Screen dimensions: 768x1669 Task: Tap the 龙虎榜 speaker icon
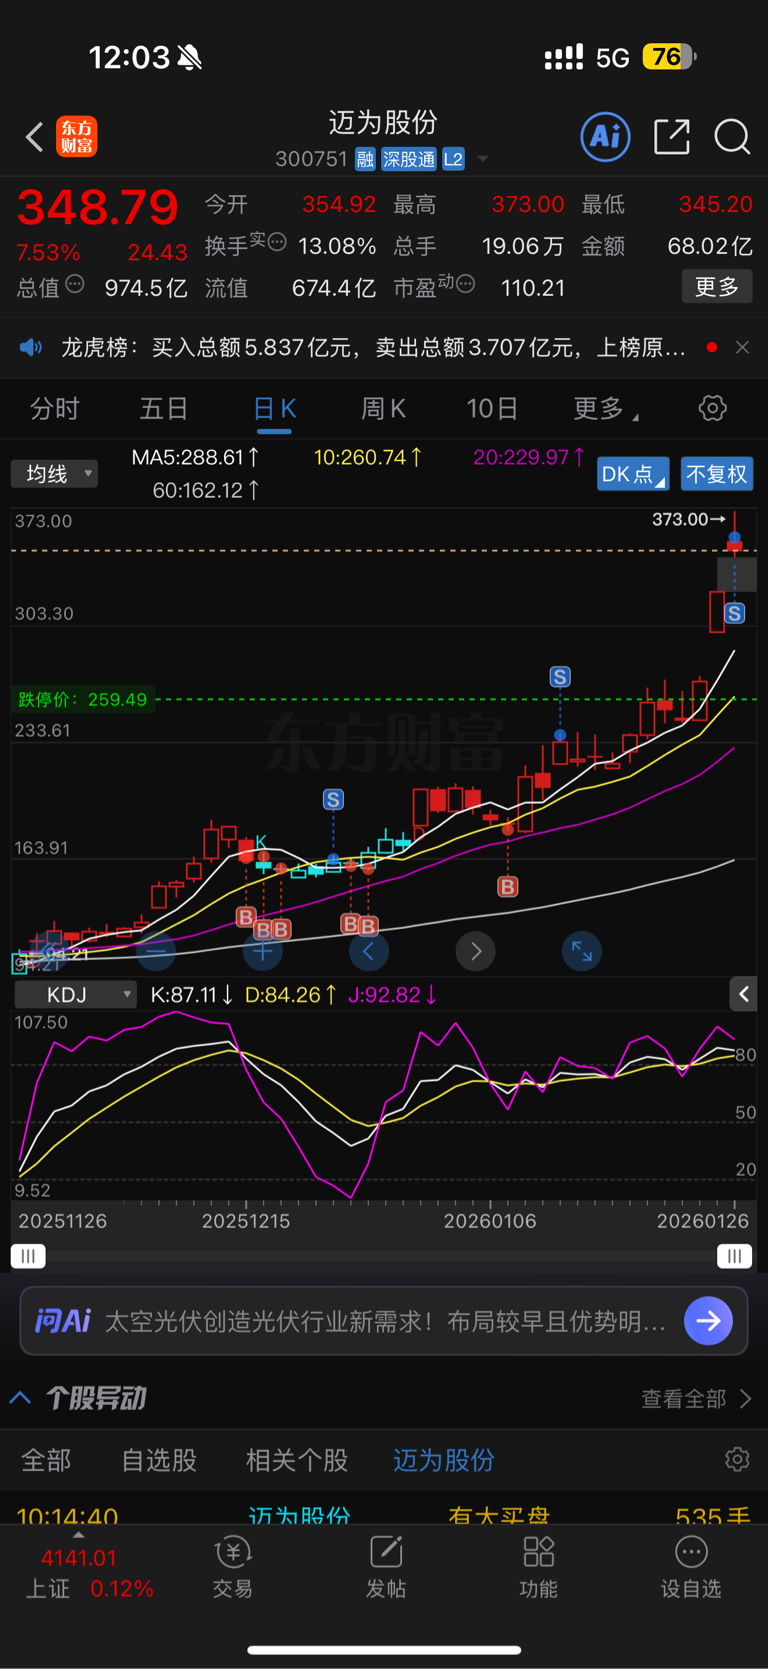click(x=31, y=347)
